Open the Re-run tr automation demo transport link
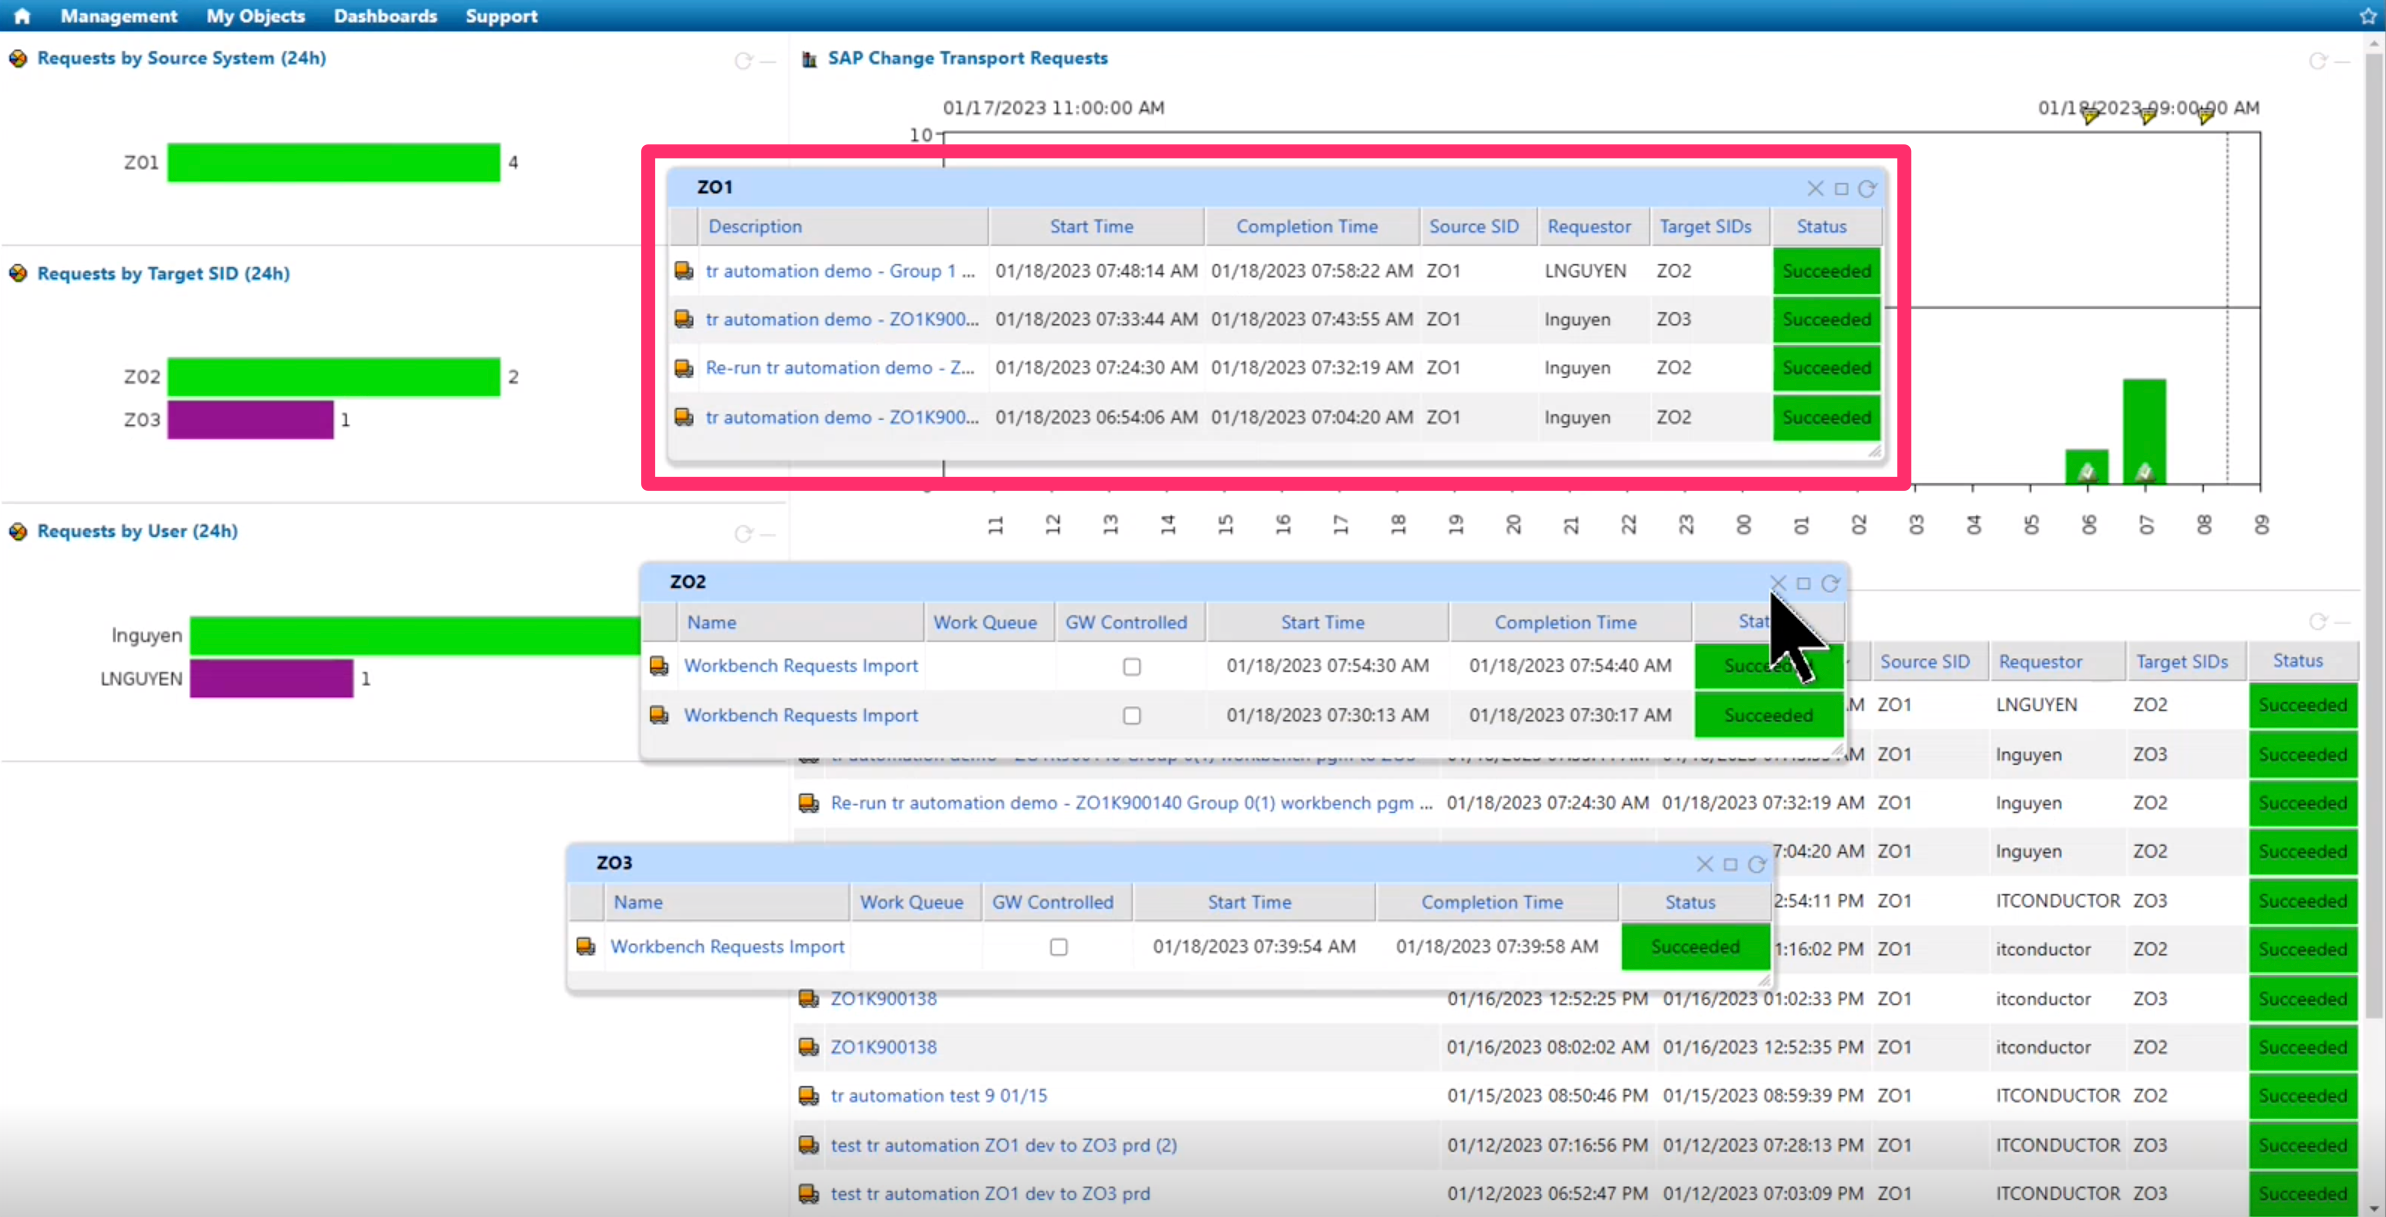This screenshot has height=1217, width=2386. [x=840, y=367]
